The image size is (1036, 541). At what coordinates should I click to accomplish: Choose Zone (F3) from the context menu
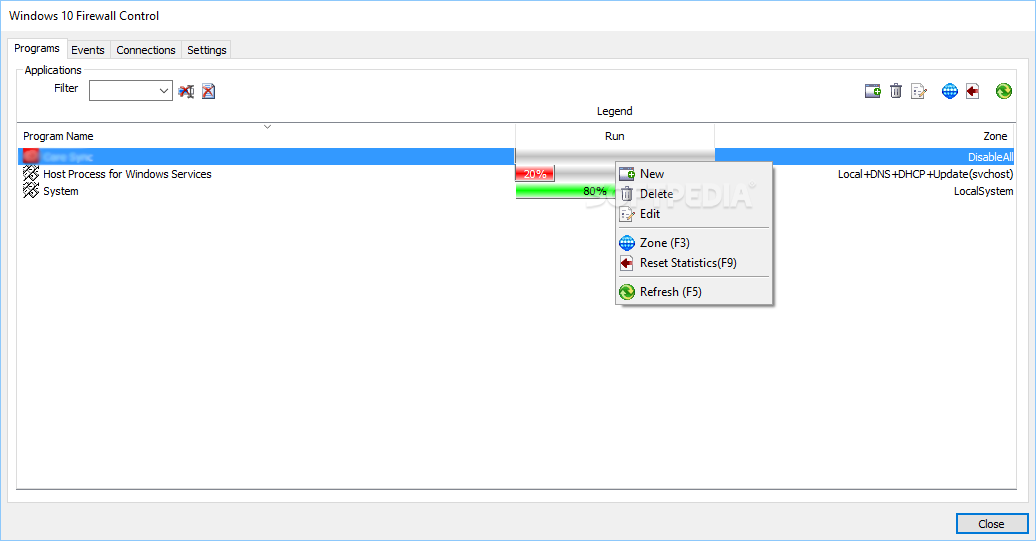tap(694, 243)
